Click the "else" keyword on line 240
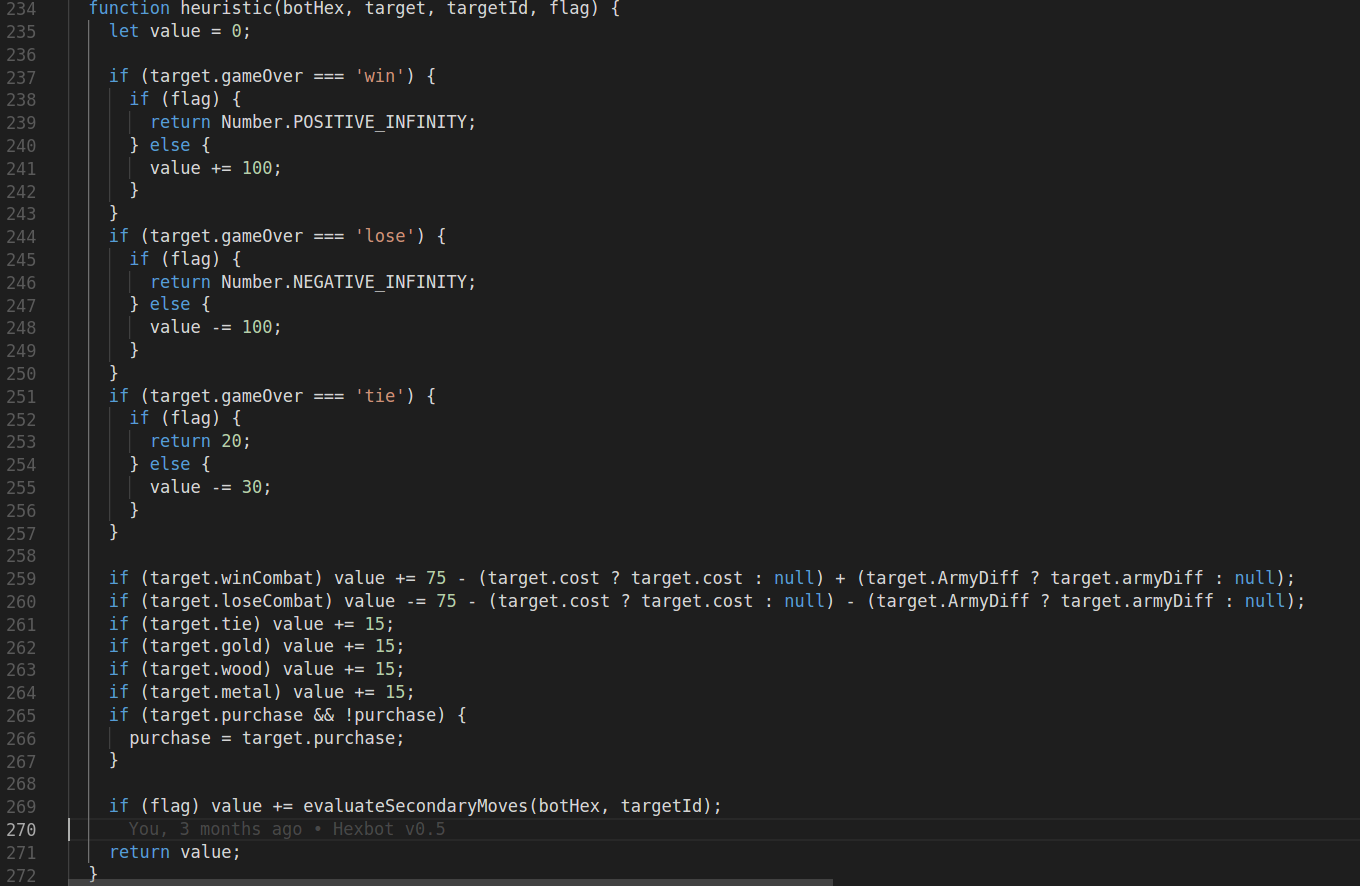The width and height of the screenshot is (1360, 886). point(170,145)
